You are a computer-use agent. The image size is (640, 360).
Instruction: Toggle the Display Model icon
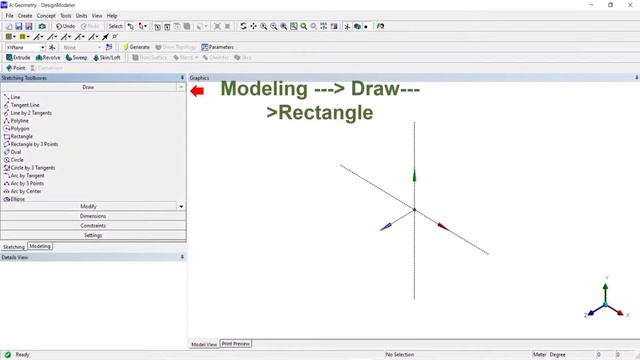click(x=357, y=27)
